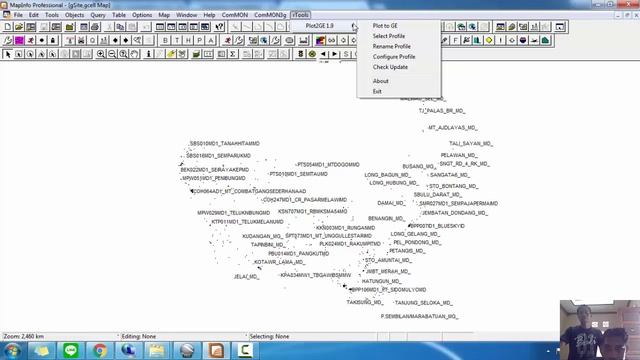Activate the Info tool icon
Viewport: 640px width, 360px height.
149,54
